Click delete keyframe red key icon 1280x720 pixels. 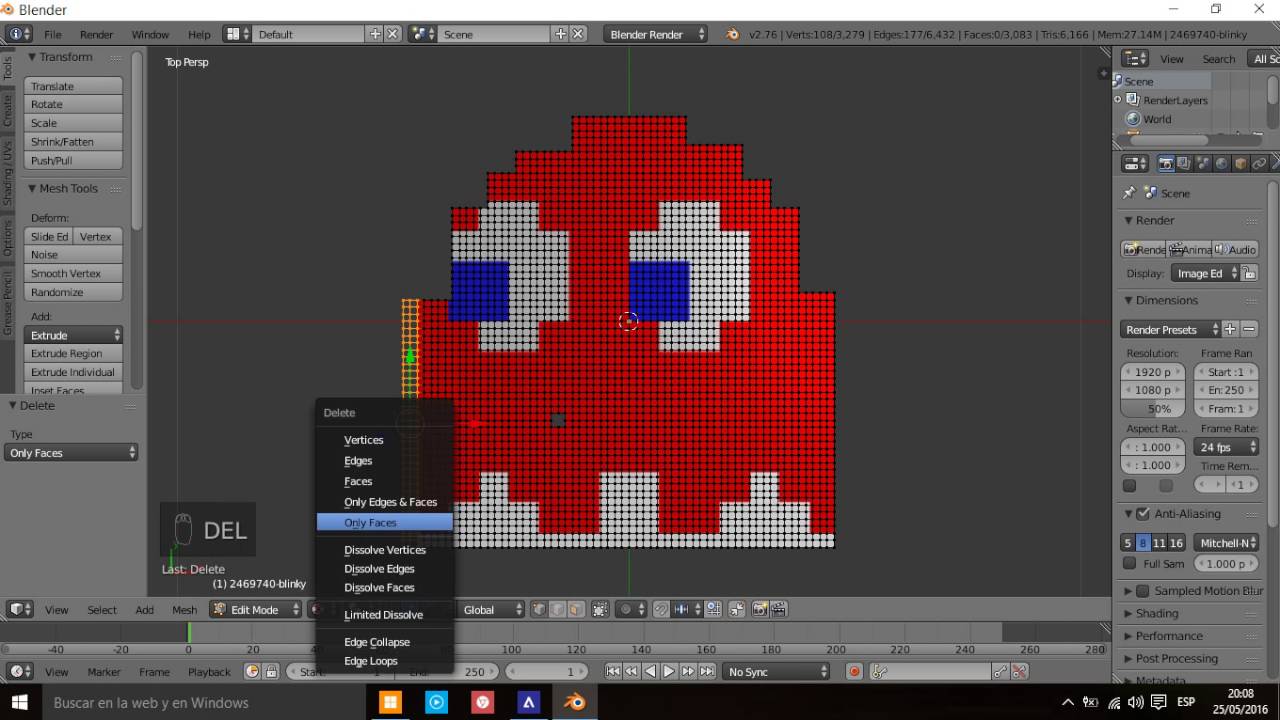click(1018, 672)
